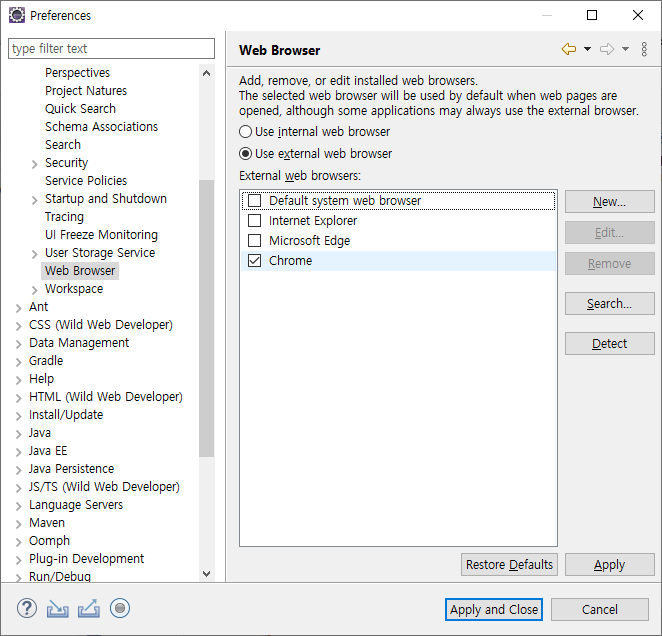
Task: Maximize the Preferences window
Action: pos(592,15)
